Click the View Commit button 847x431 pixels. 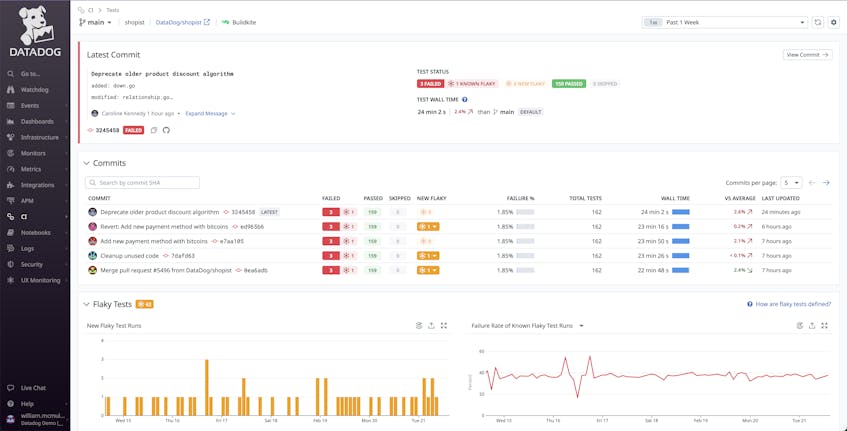click(x=808, y=55)
